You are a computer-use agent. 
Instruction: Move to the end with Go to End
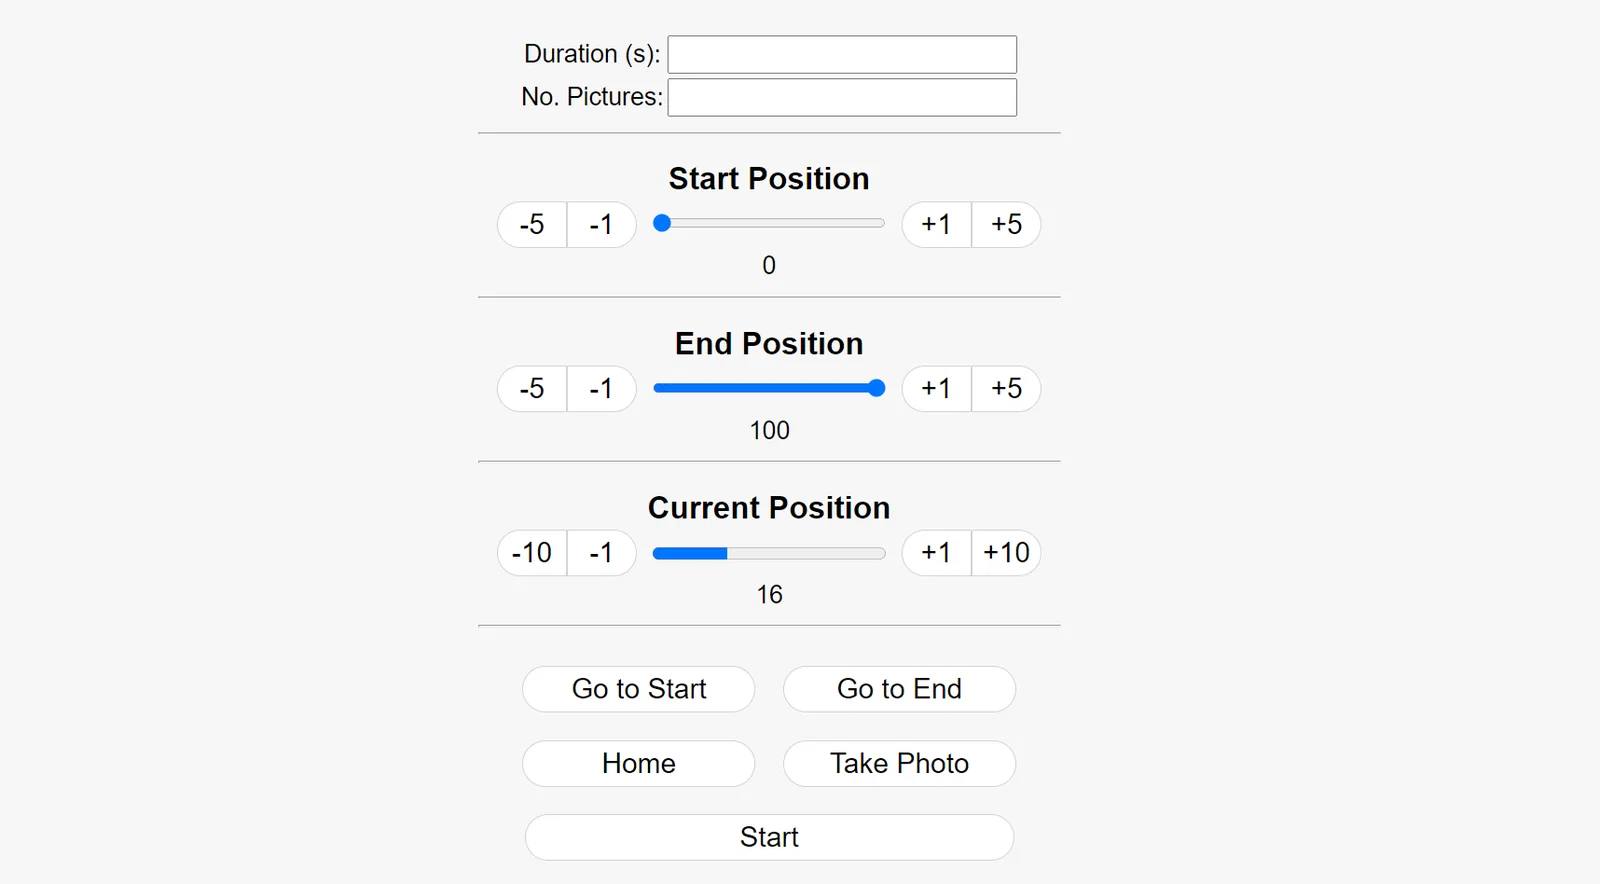pyautogui.click(x=899, y=689)
